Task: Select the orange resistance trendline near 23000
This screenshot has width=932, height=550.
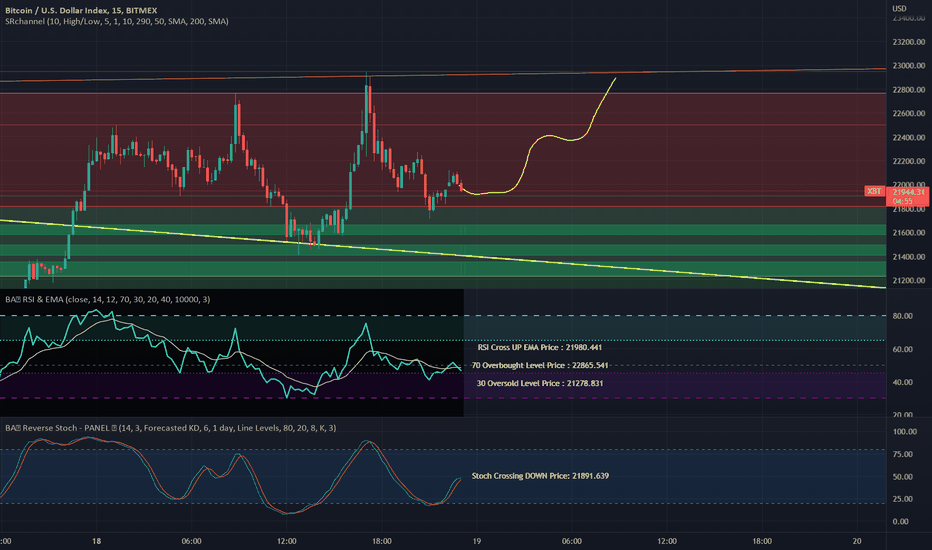Action: point(443,74)
